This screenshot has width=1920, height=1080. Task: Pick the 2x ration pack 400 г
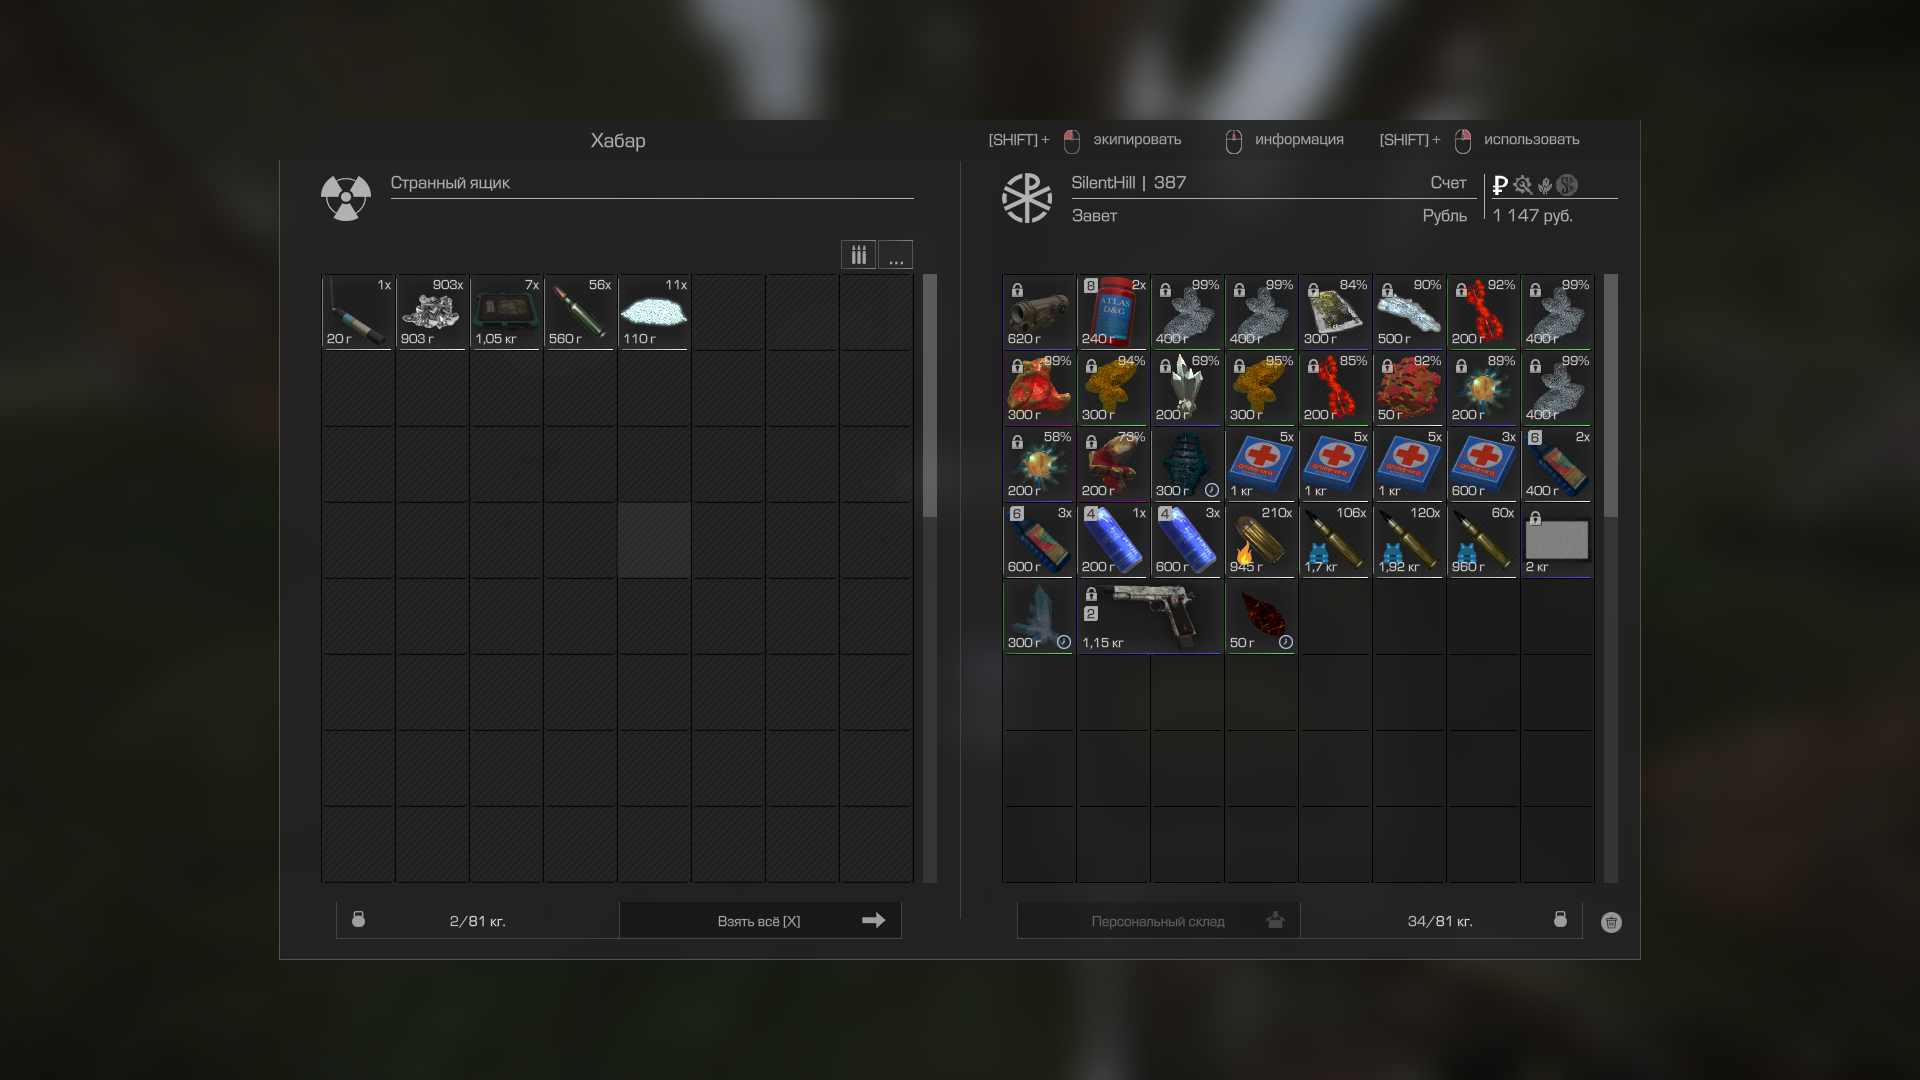click(1557, 464)
